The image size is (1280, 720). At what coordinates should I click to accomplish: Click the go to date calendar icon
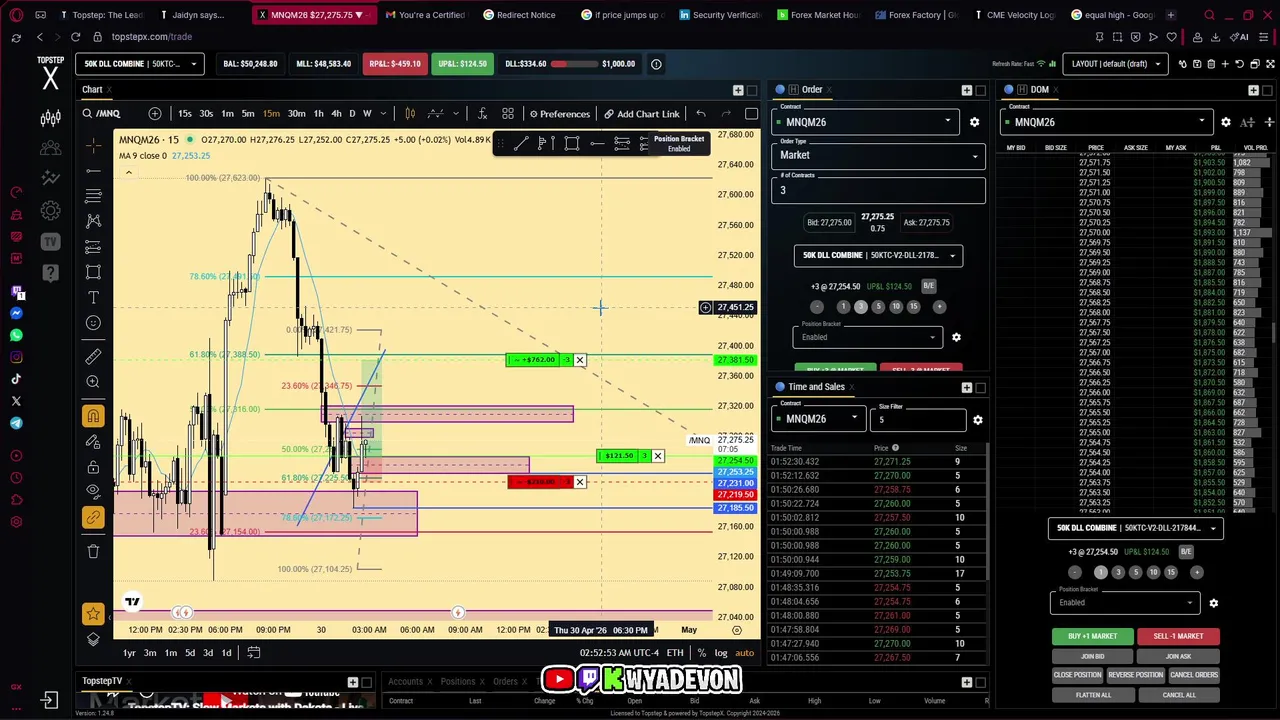coord(254,653)
